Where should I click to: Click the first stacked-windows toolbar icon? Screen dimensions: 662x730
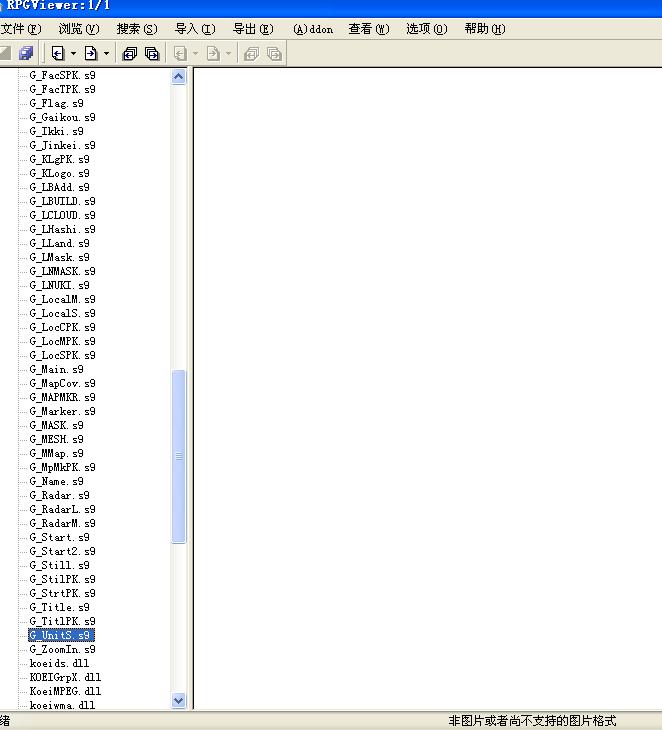[x=129, y=53]
